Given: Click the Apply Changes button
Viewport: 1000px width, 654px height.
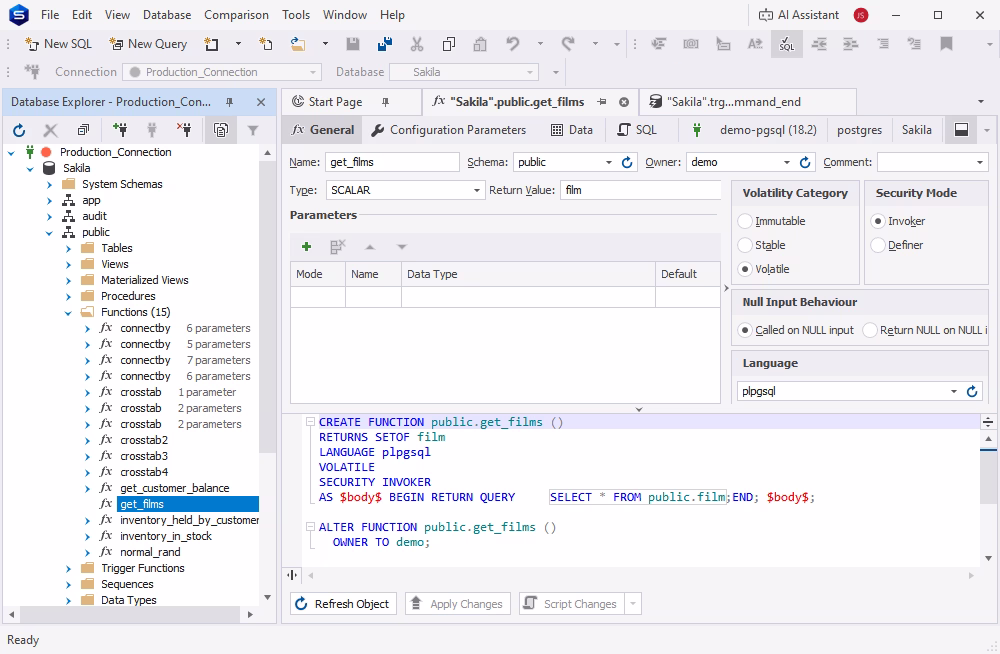Looking at the screenshot, I should pos(458,604).
